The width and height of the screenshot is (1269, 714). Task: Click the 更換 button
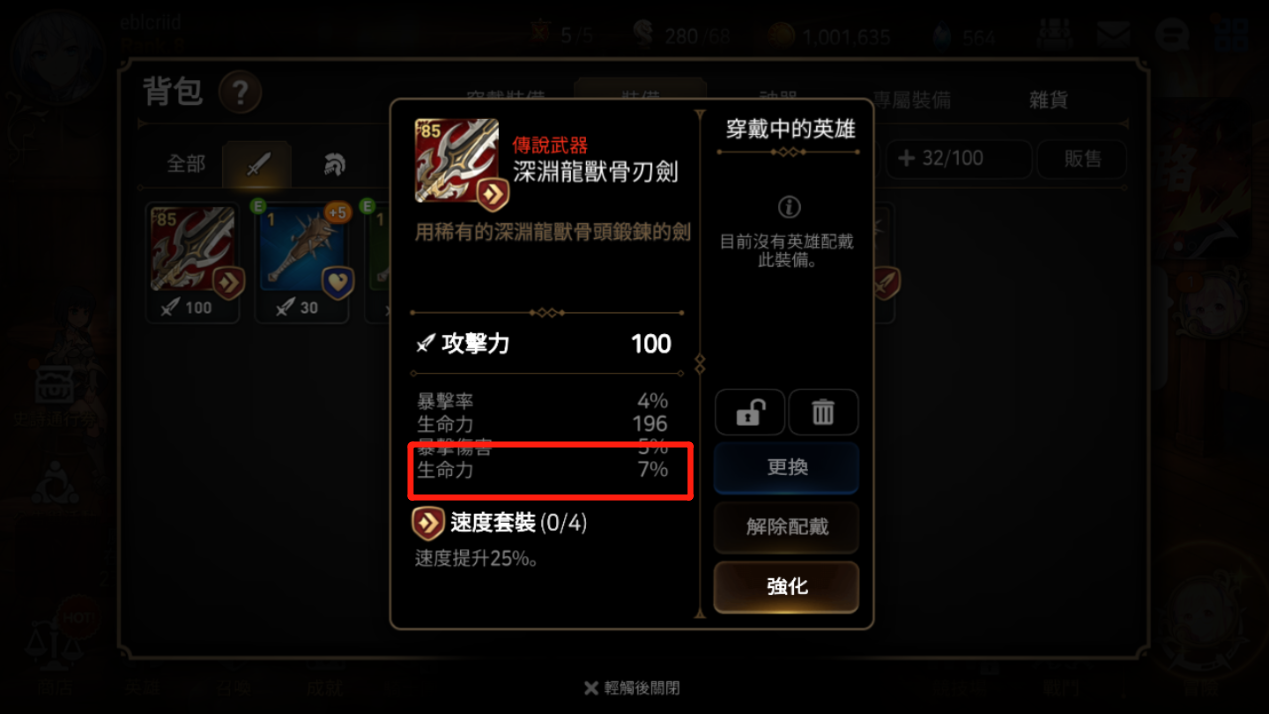[786, 468]
